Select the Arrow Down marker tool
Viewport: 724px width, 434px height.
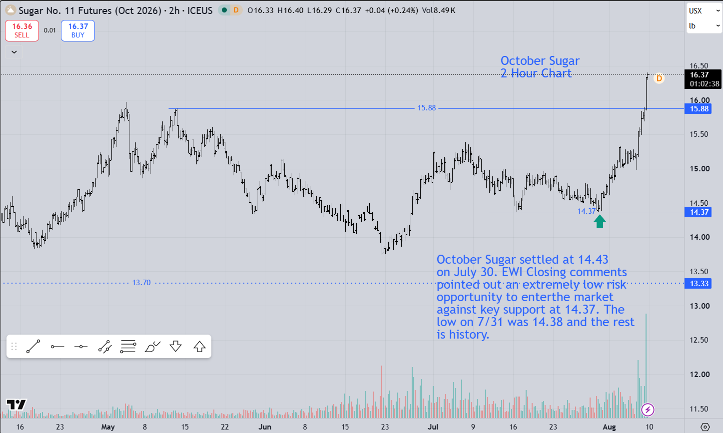[176, 346]
